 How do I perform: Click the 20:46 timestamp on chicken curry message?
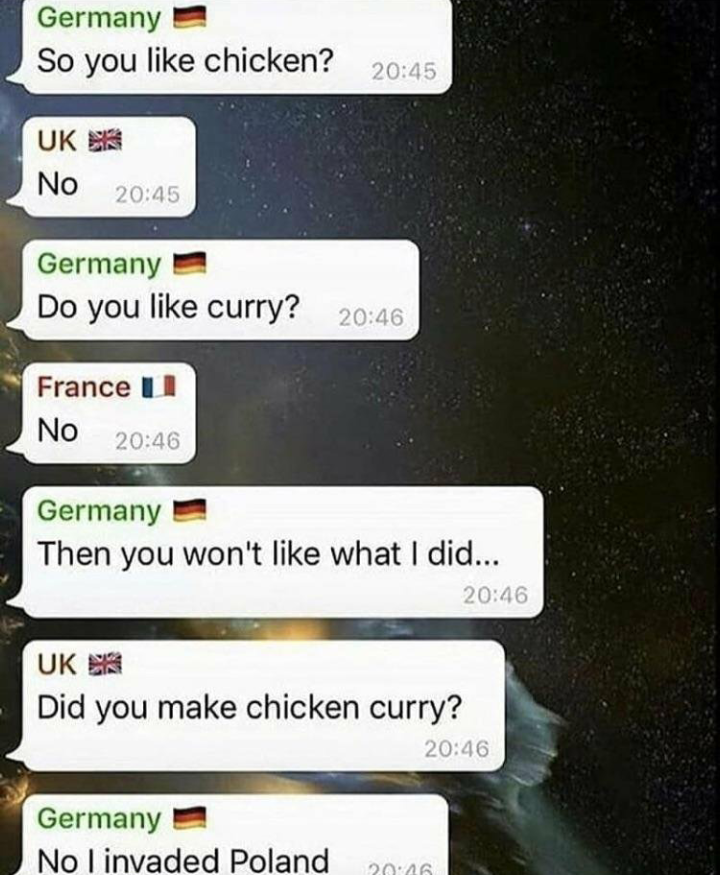pos(457,748)
